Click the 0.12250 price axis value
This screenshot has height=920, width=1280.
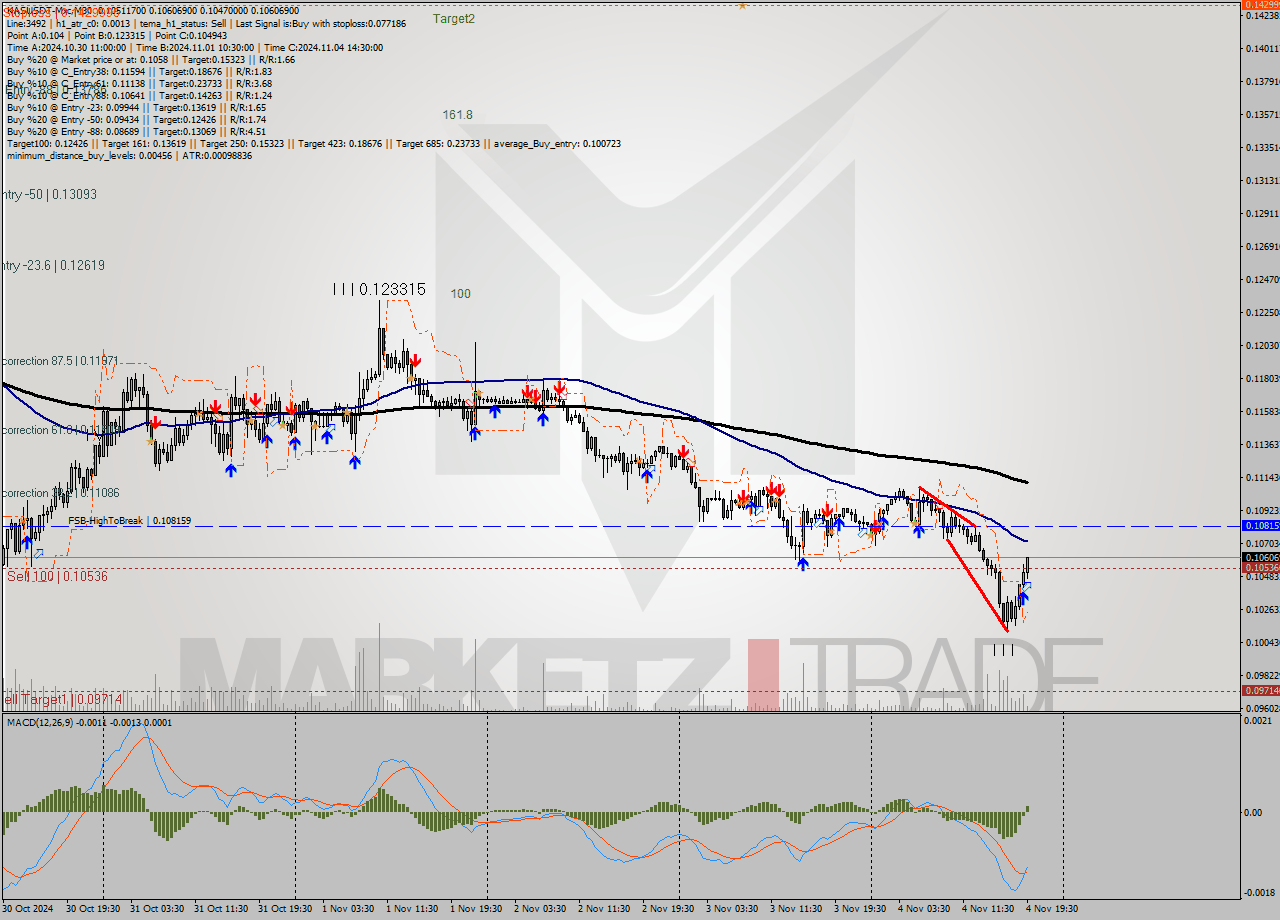pos(1261,313)
